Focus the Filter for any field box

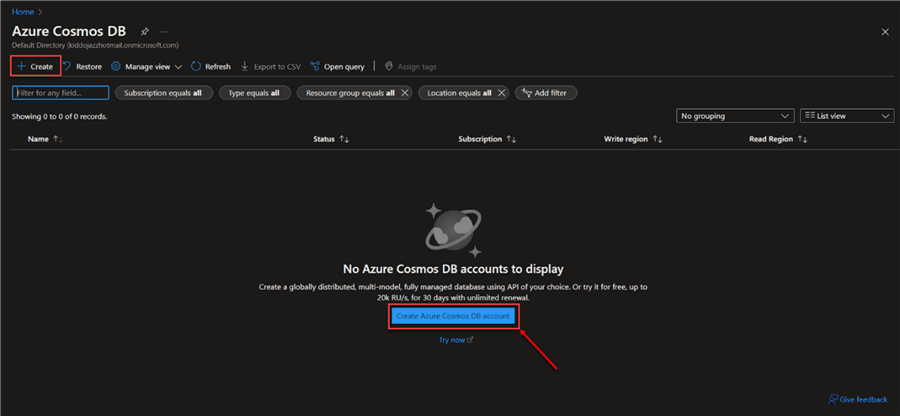coord(60,93)
